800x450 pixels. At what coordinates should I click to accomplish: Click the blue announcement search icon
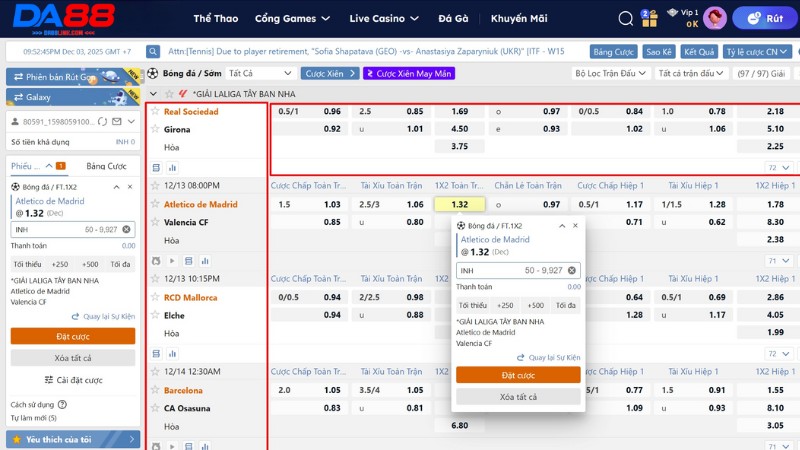point(153,52)
